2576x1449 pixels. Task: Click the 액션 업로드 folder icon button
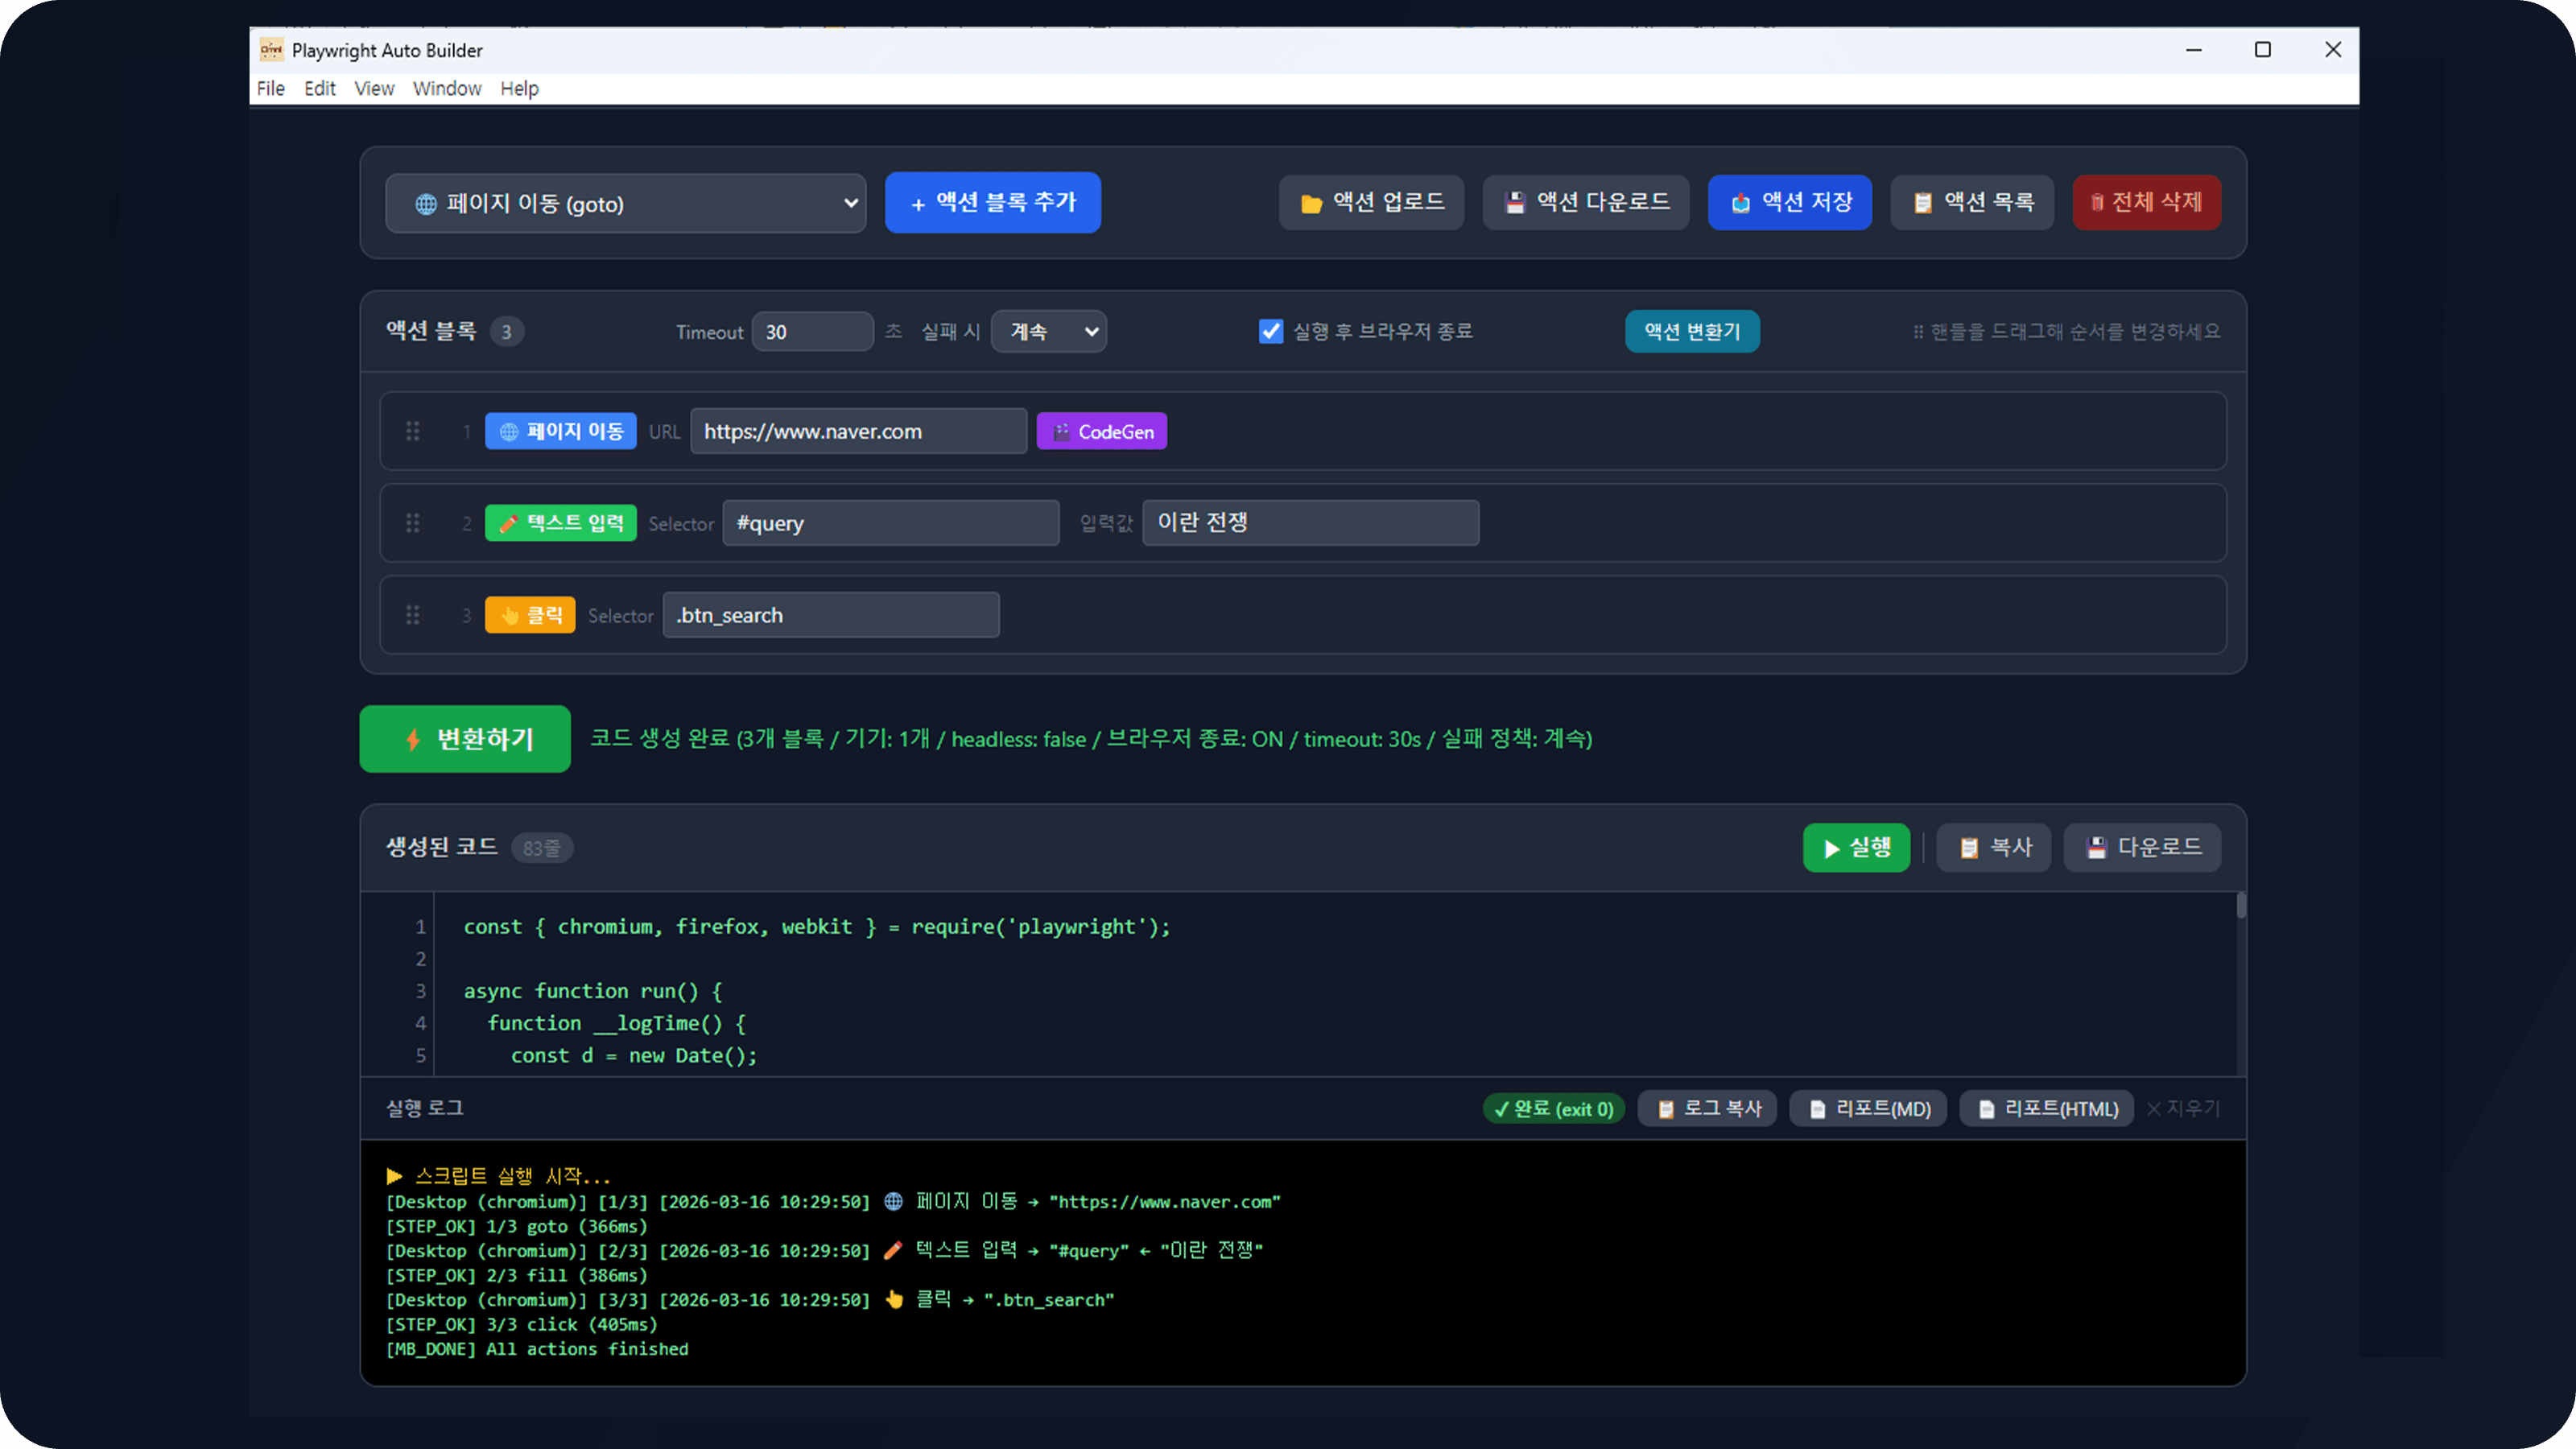tap(1371, 203)
